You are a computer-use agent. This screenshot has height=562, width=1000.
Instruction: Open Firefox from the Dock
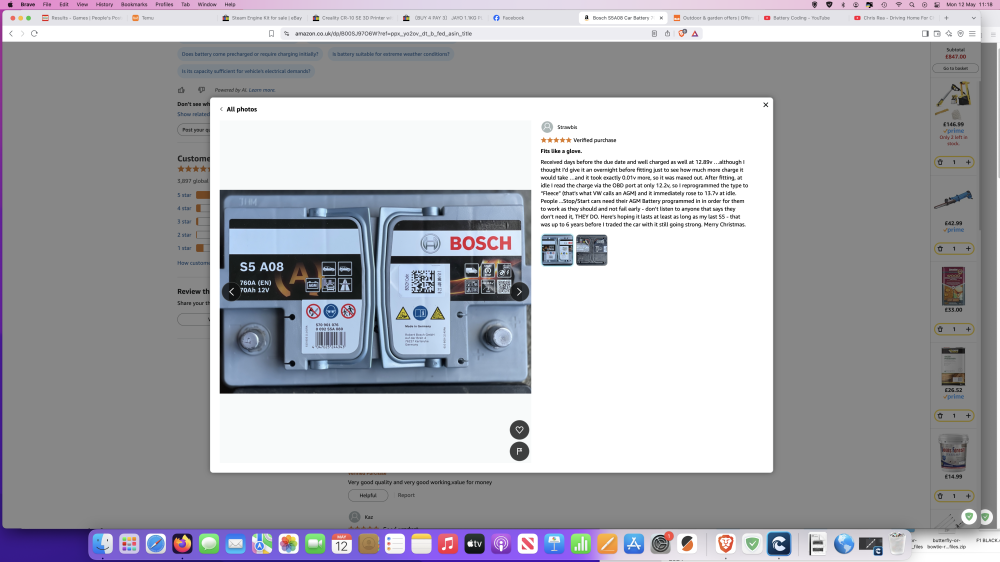[182, 544]
